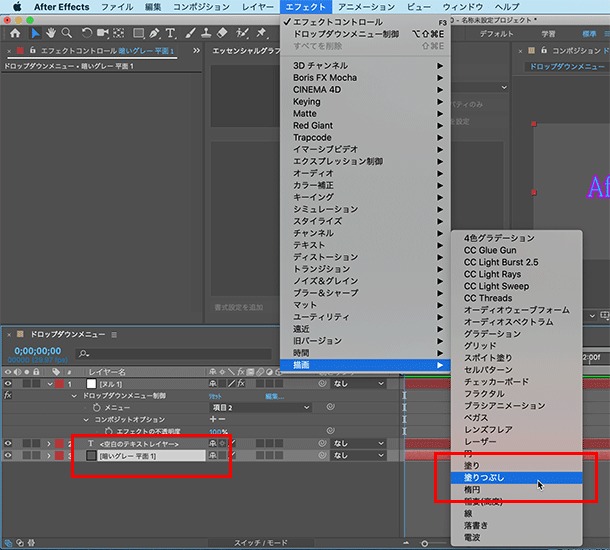Image resolution: width=610 pixels, height=550 pixels.
Task: Choose 4色グラデーション in the submenu
Action: [516, 238]
